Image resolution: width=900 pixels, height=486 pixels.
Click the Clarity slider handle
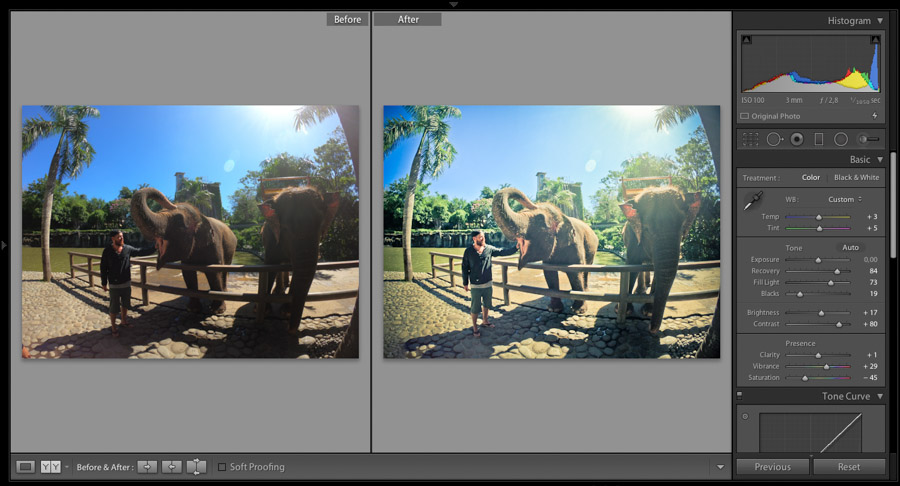point(818,355)
